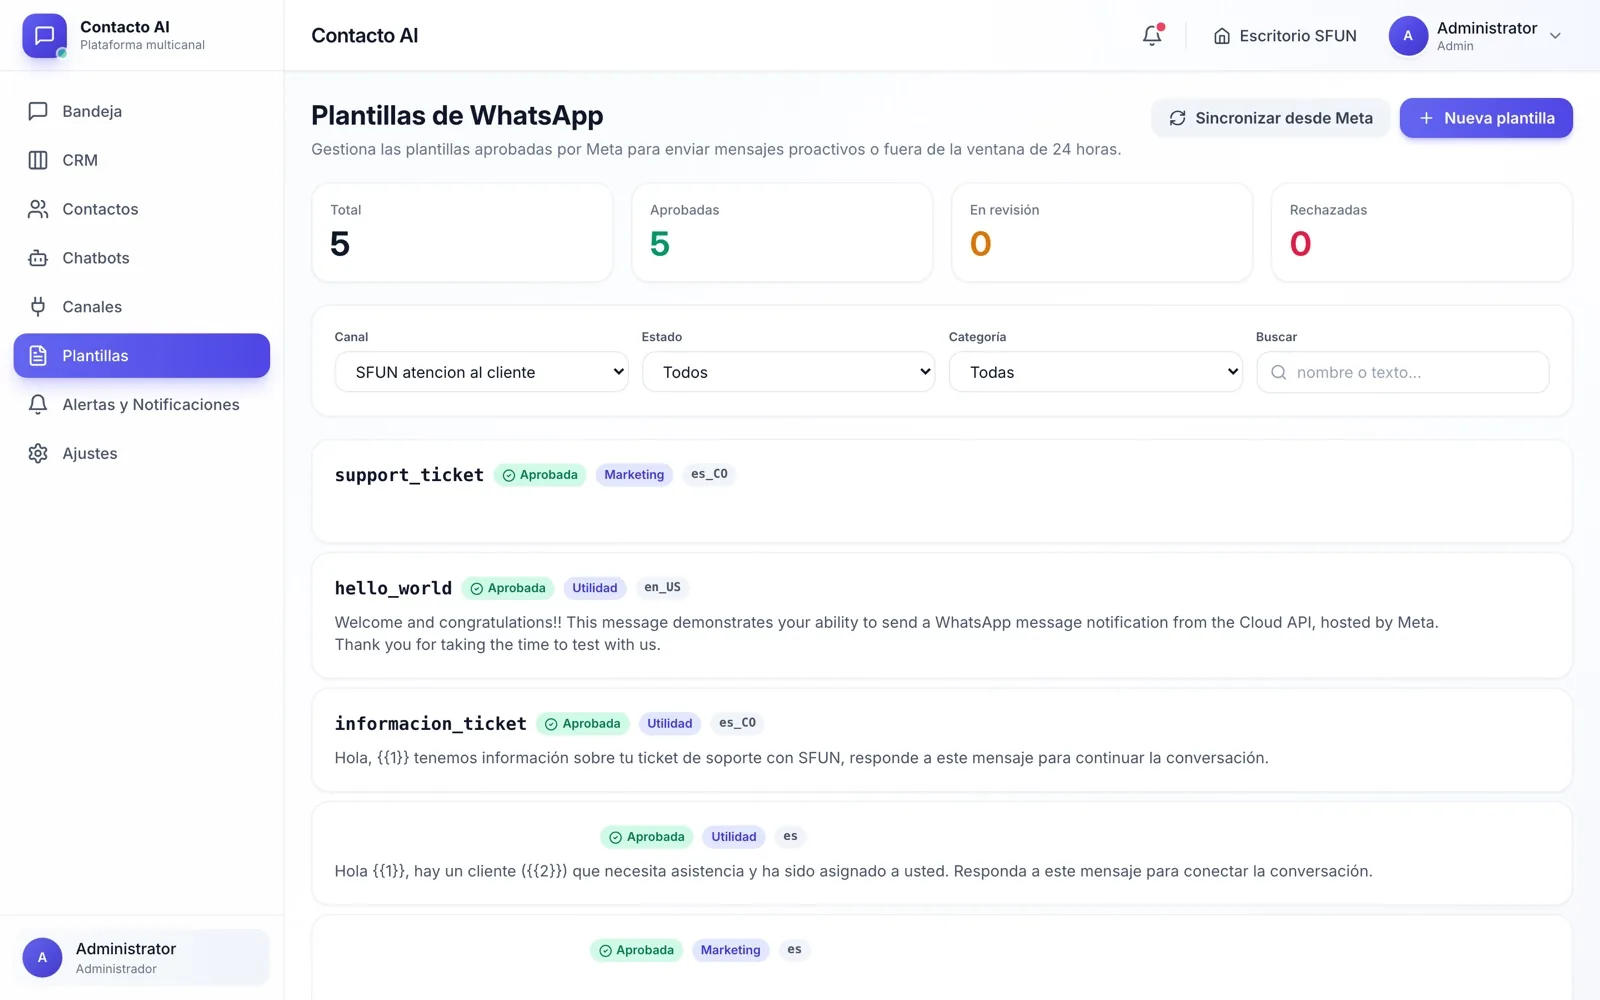1600x1000 pixels.
Task: Click Administrator profile card at sidebar bottom
Action: coord(141,957)
